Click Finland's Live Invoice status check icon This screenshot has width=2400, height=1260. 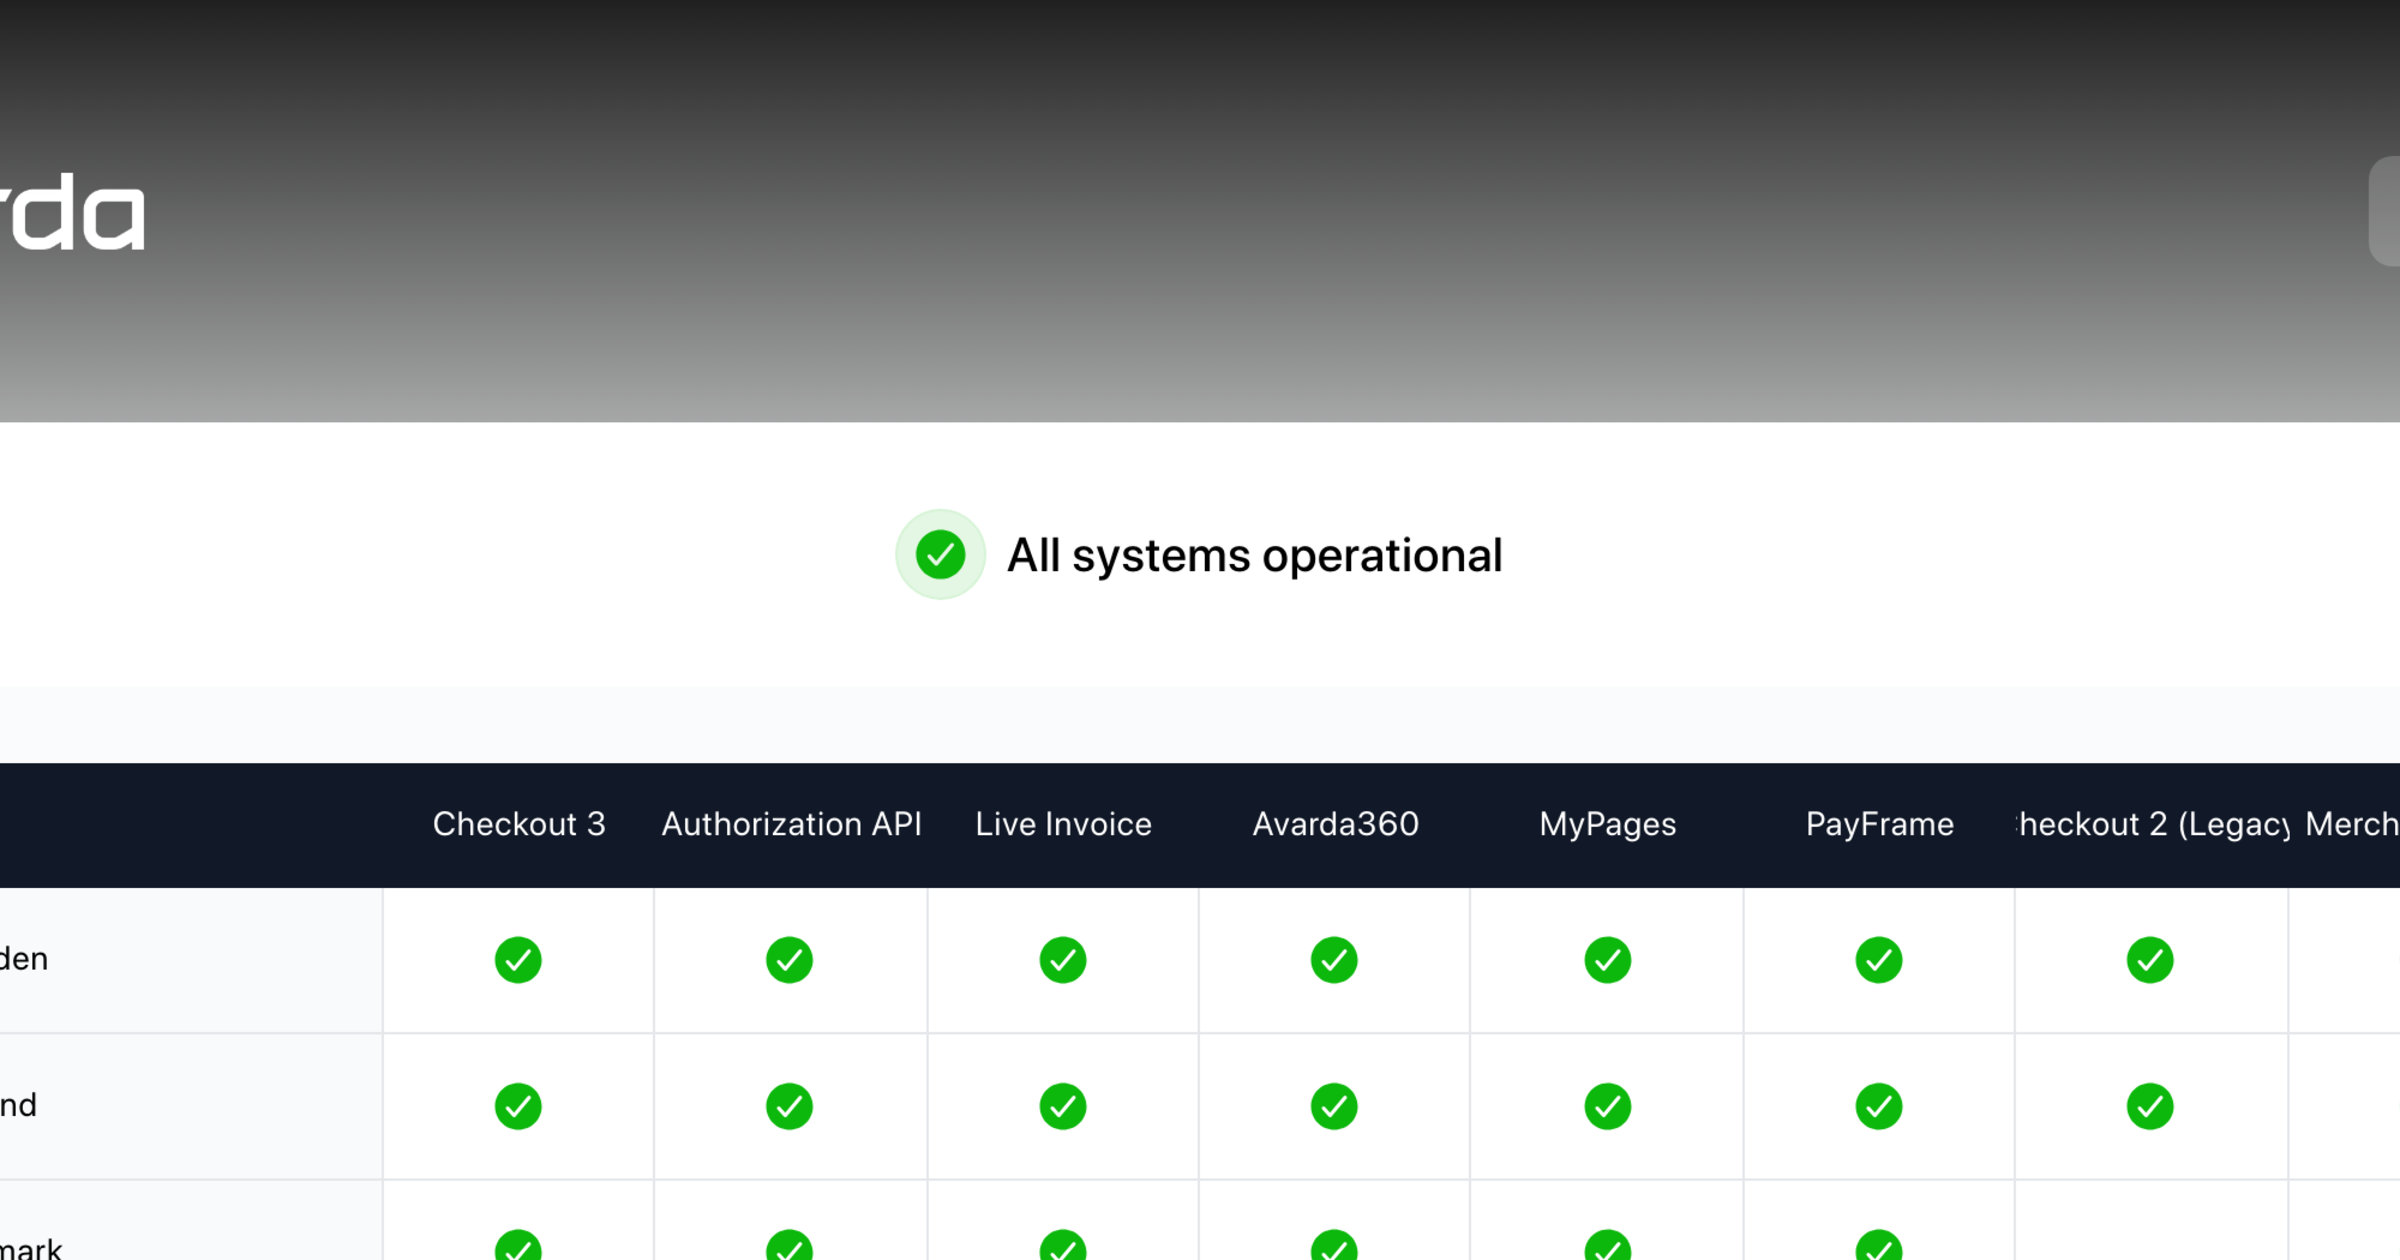click(1062, 1106)
